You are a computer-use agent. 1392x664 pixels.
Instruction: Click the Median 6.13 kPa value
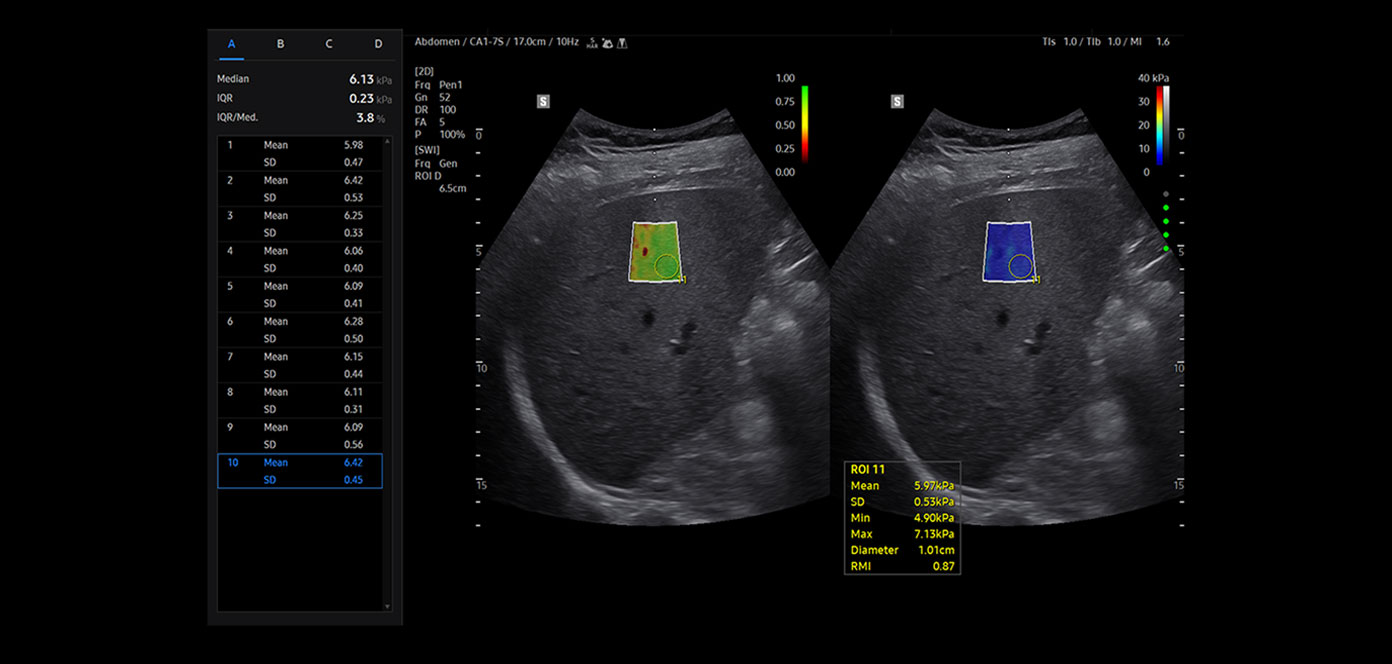click(370, 79)
